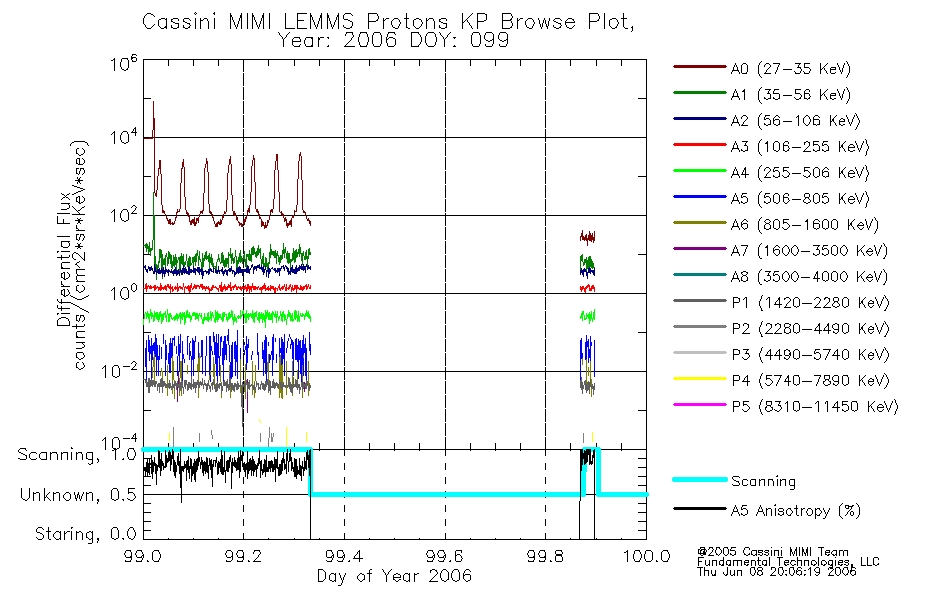Click the 99.8 x-axis tick label

(x=546, y=556)
